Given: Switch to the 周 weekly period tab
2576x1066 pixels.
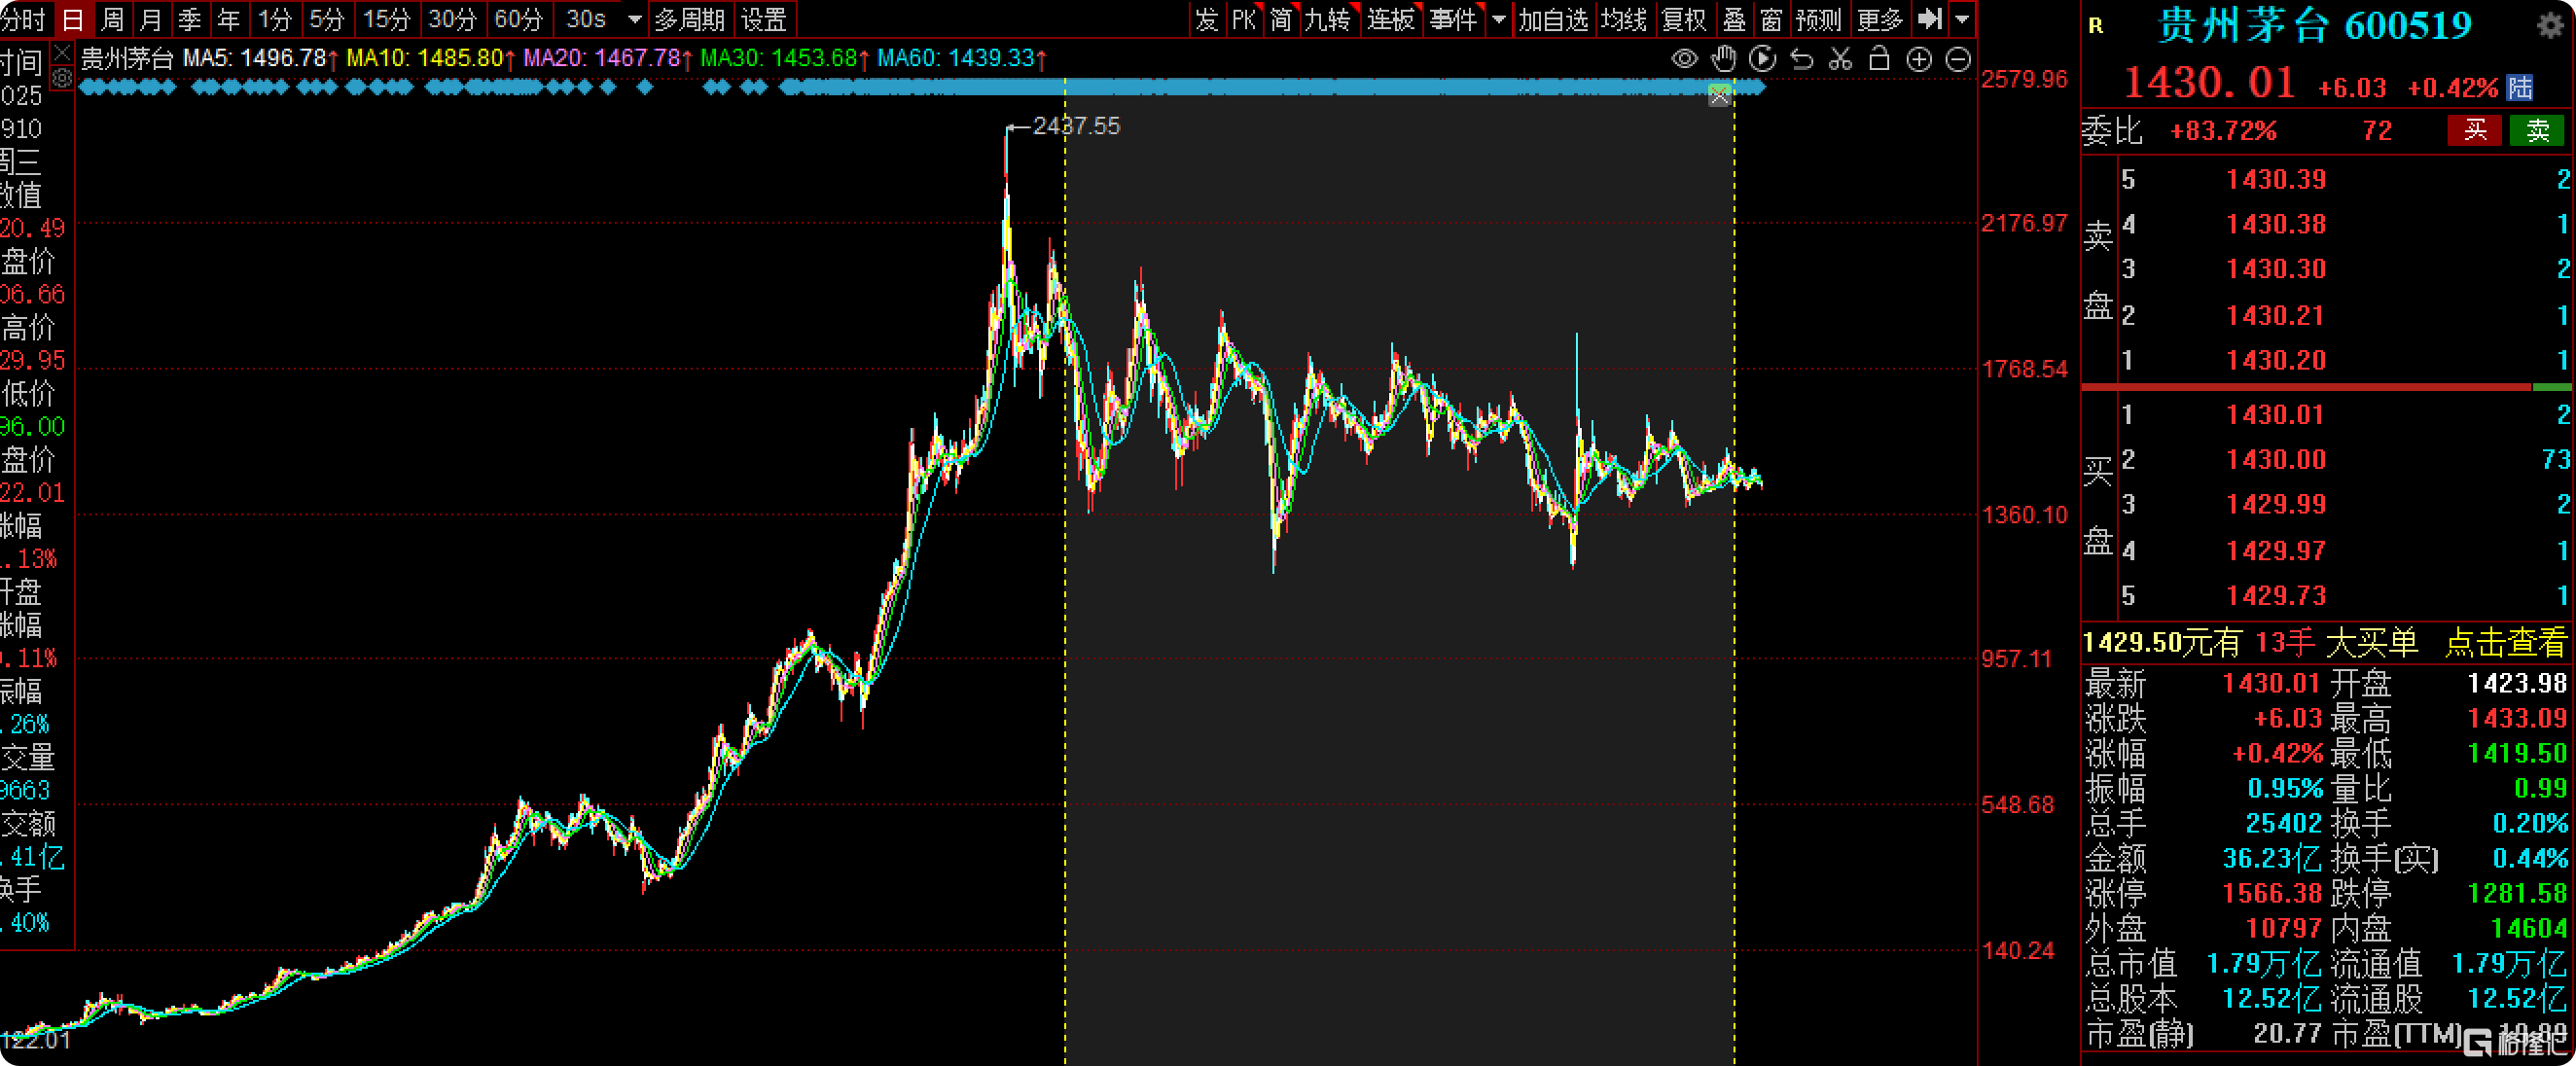Looking at the screenshot, I should (x=112, y=19).
